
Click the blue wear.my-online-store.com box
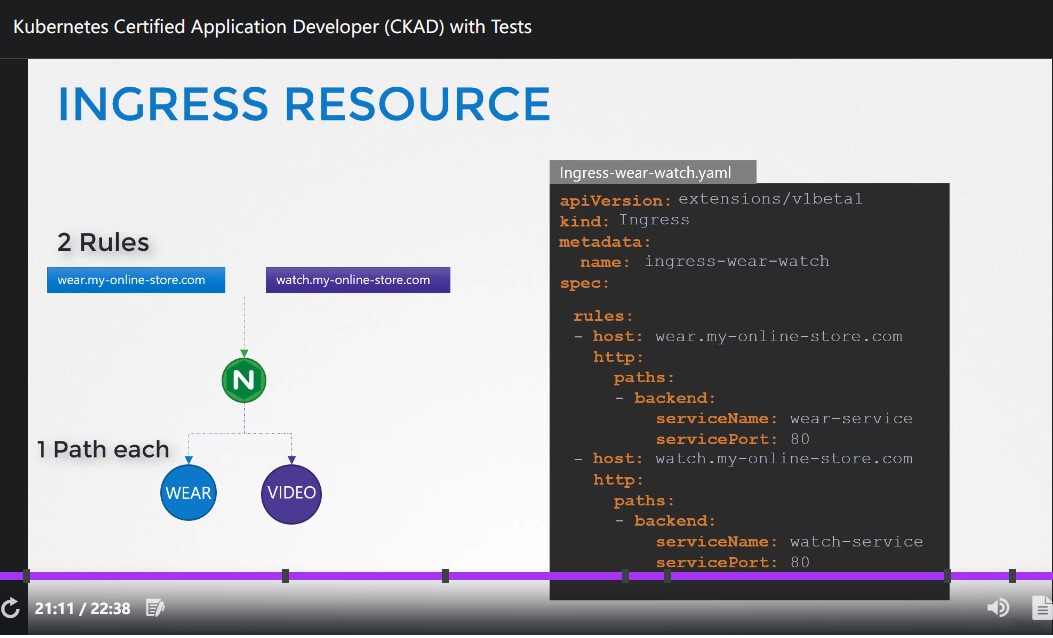tap(136, 280)
